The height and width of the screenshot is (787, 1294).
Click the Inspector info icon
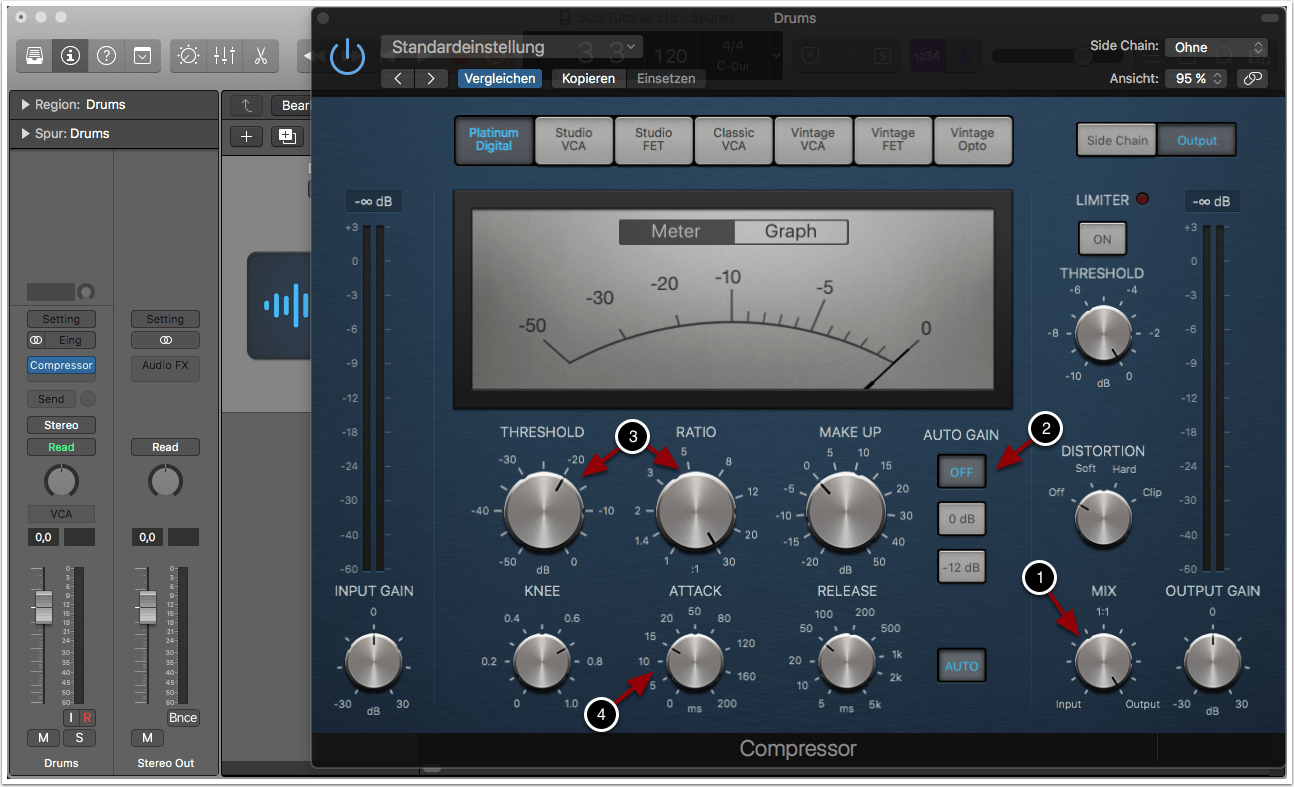tap(70, 56)
